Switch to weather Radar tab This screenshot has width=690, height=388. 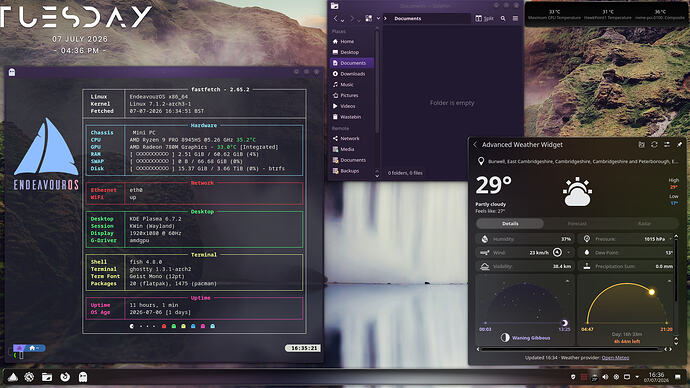tap(644, 223)
